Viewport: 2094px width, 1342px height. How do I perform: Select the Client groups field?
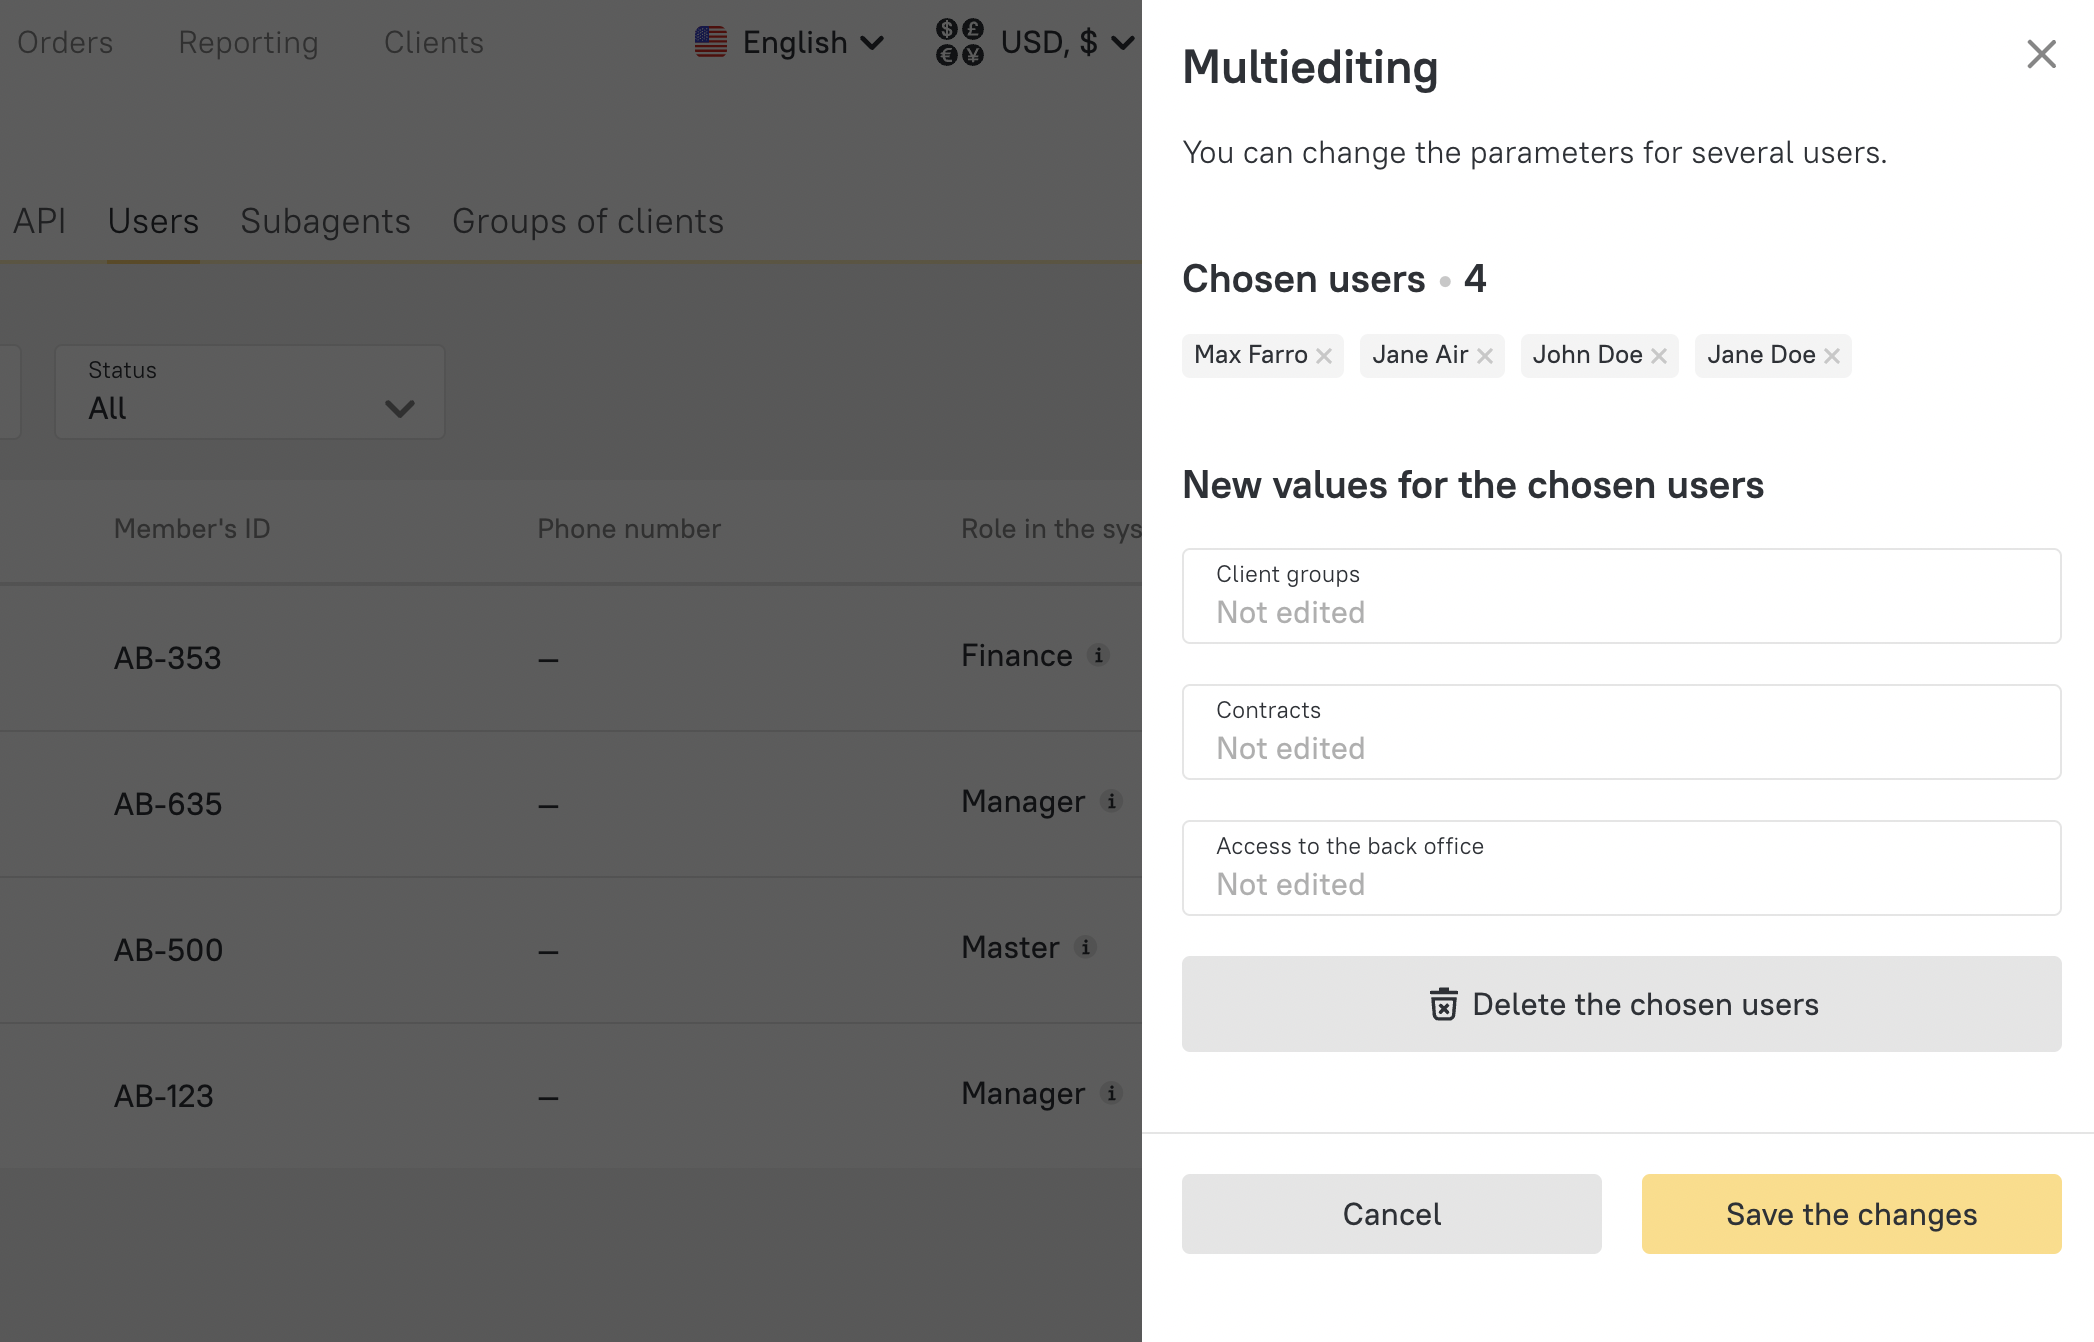pyautogui.click(x=1620, y=595)
